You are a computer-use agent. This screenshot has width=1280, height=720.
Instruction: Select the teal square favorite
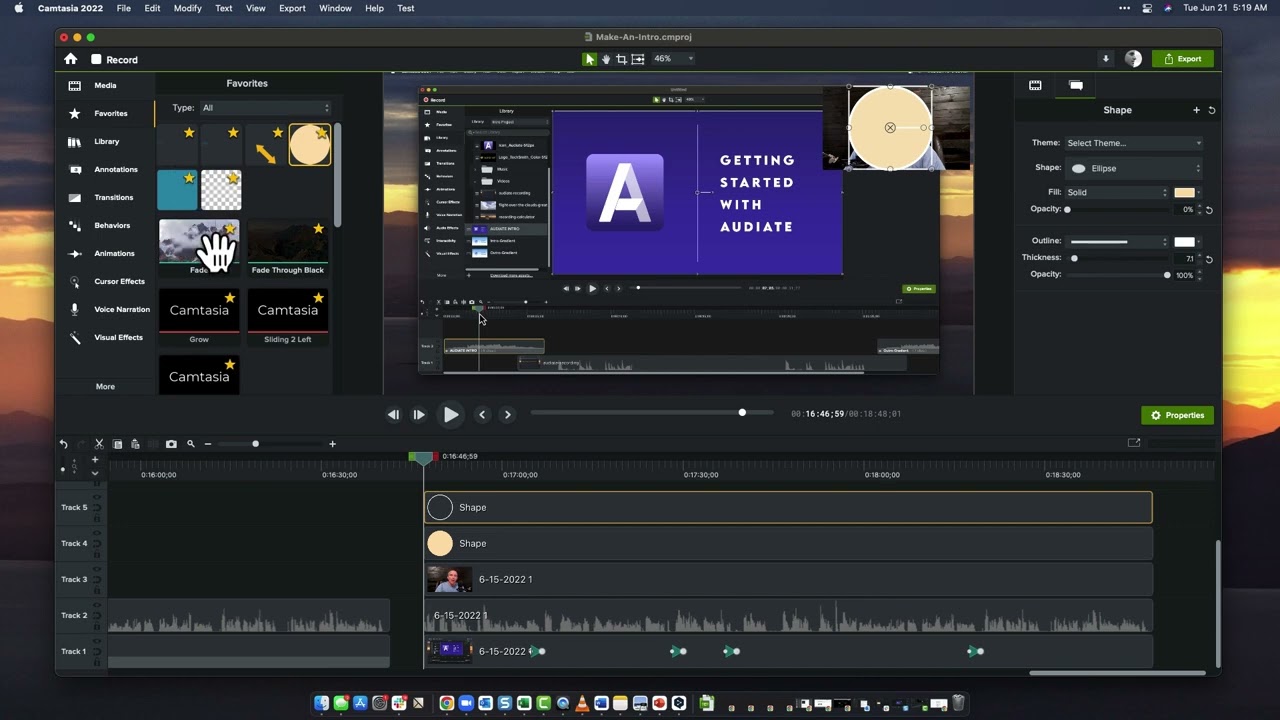pyautogui.click(x=177, y=190)
